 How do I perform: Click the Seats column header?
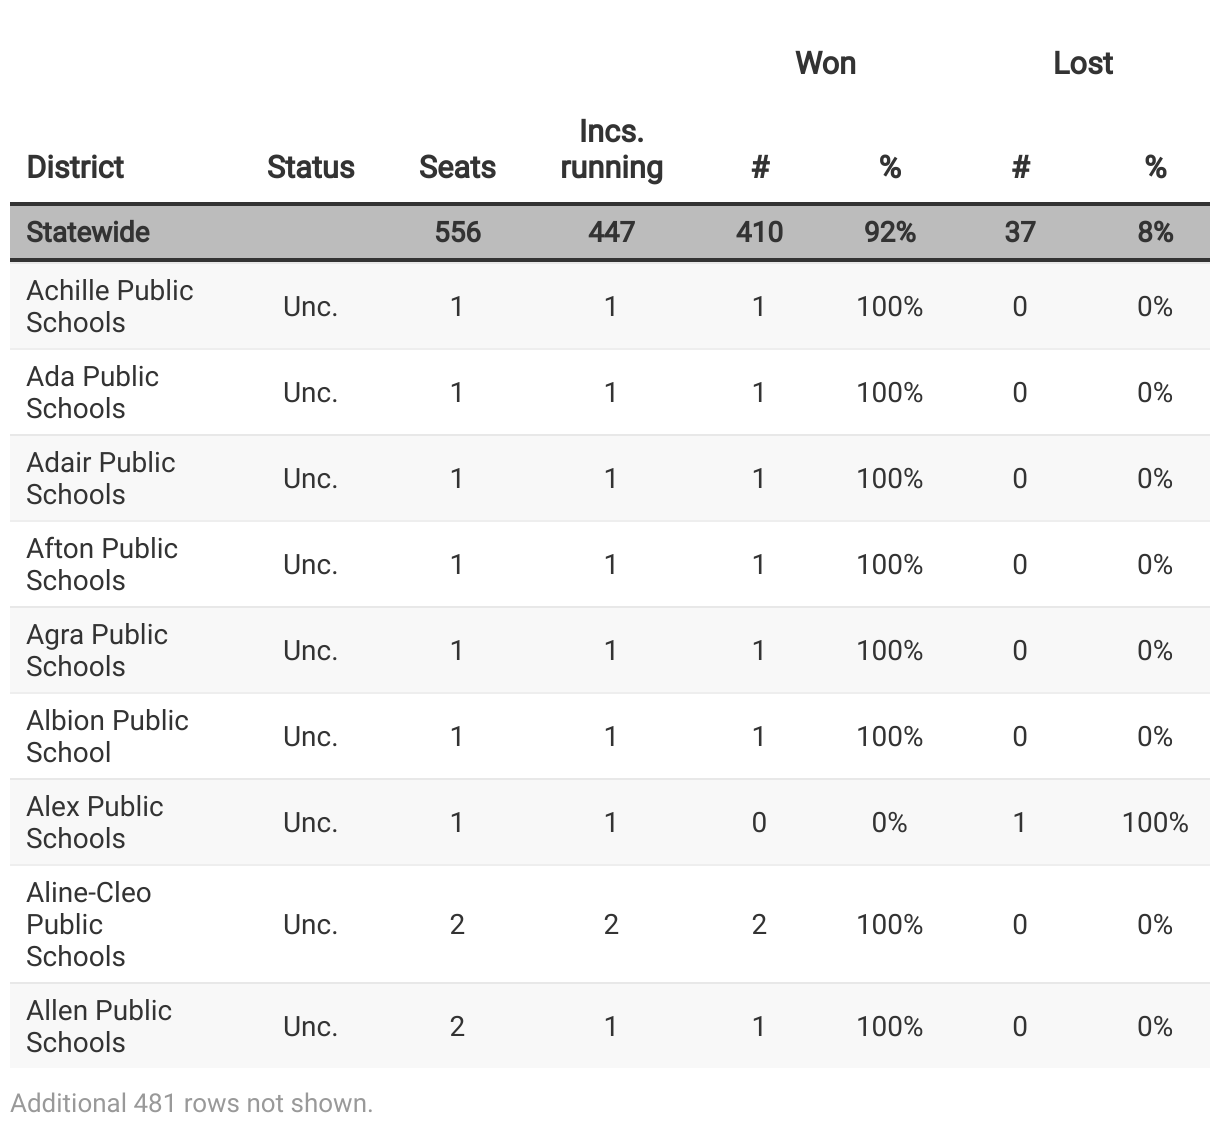tap(457, 167)
